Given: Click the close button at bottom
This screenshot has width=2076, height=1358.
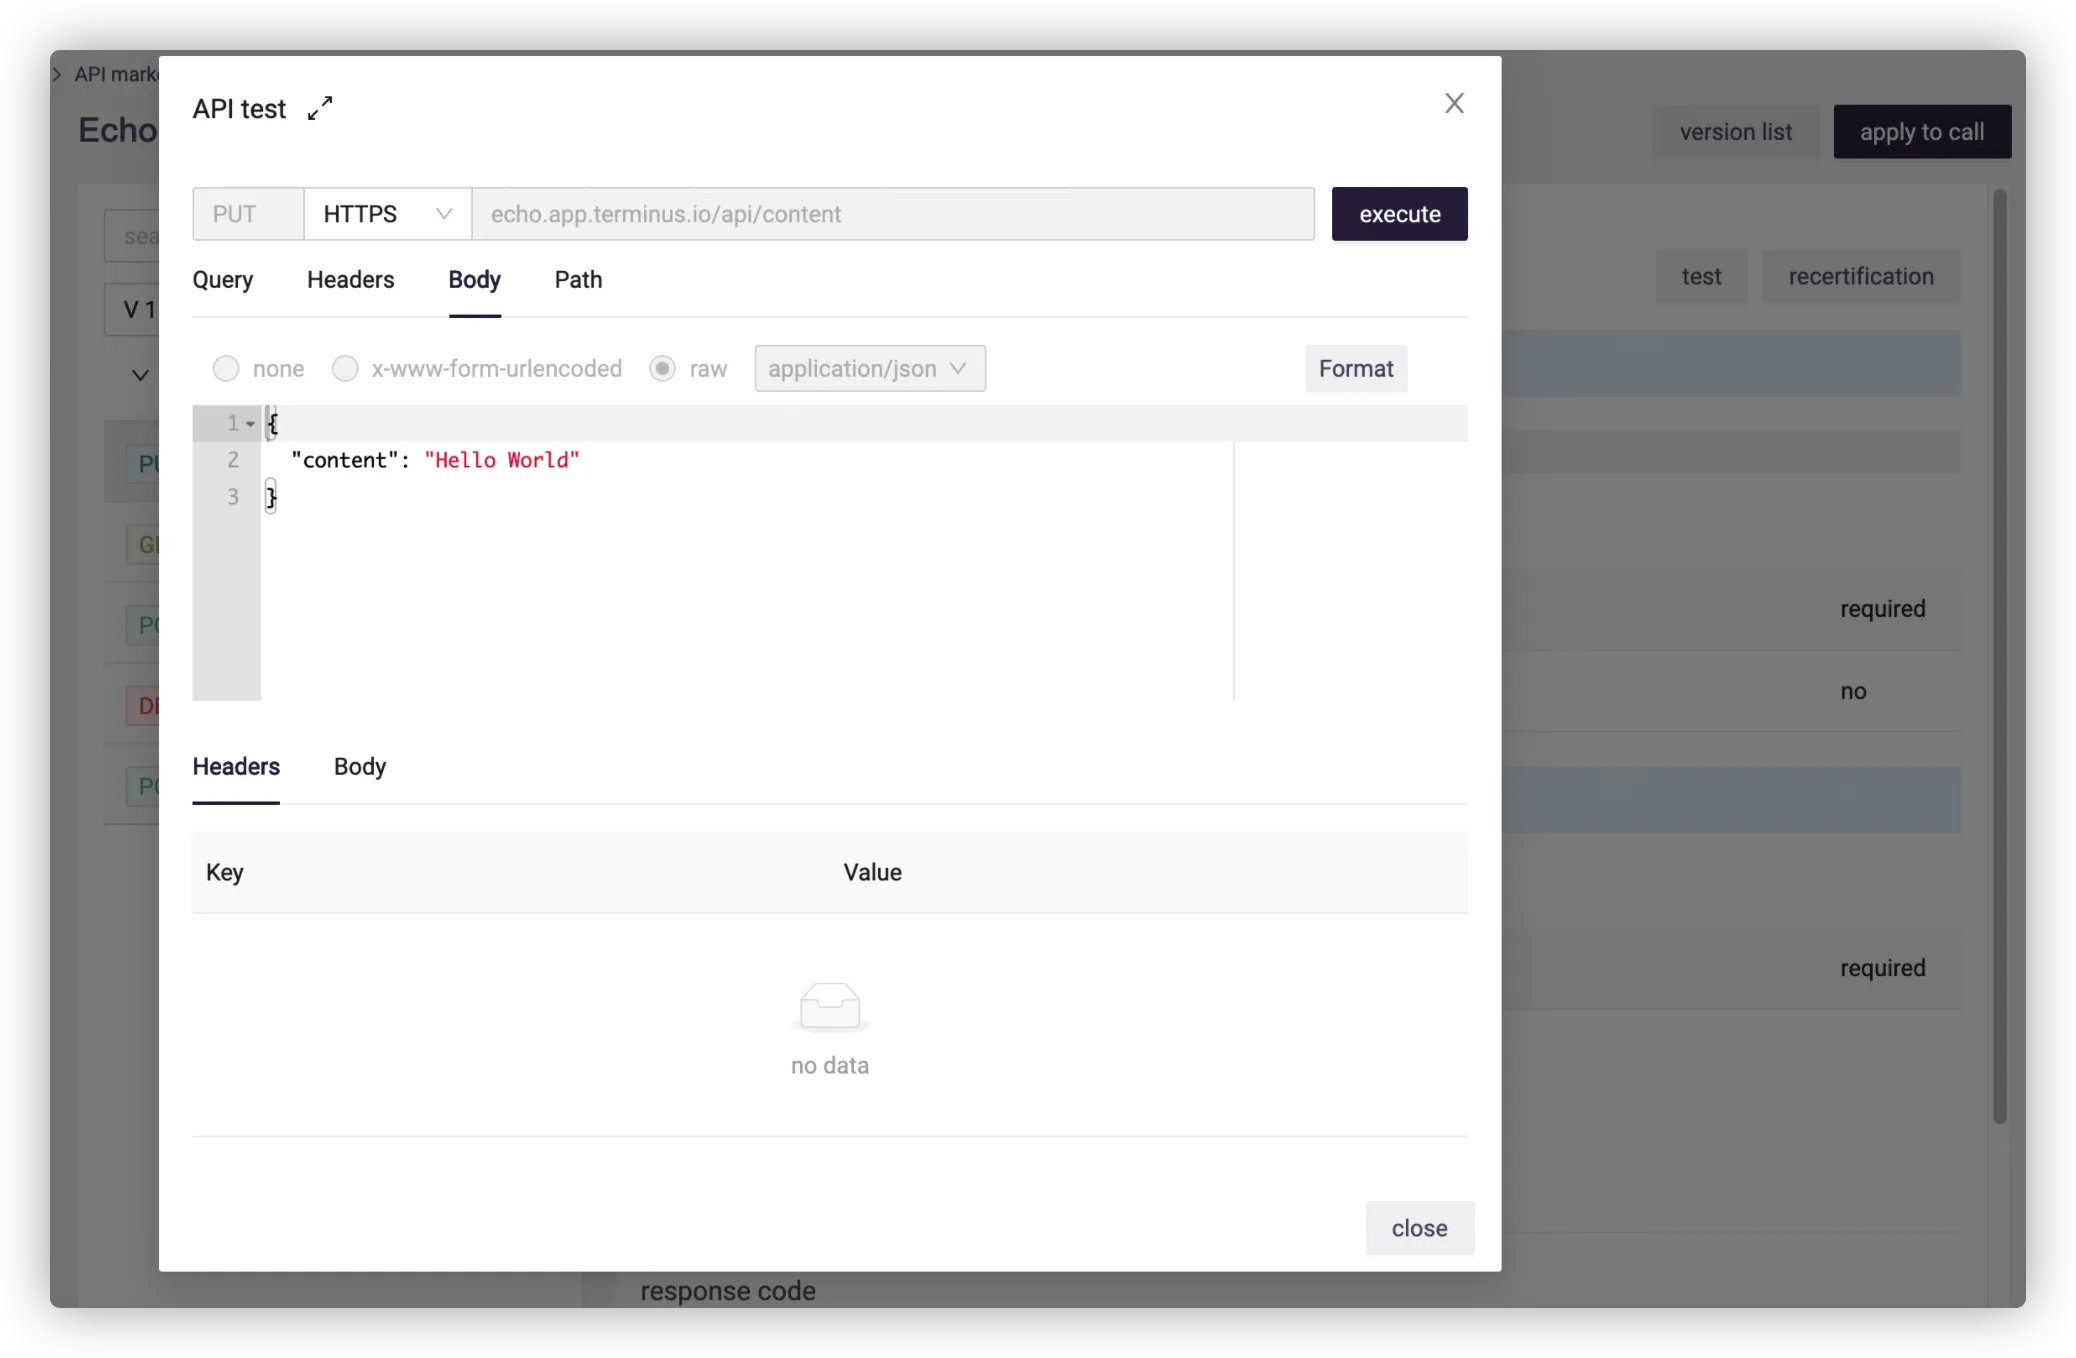Looking at the screenshot, I should click(1418, 1228).
